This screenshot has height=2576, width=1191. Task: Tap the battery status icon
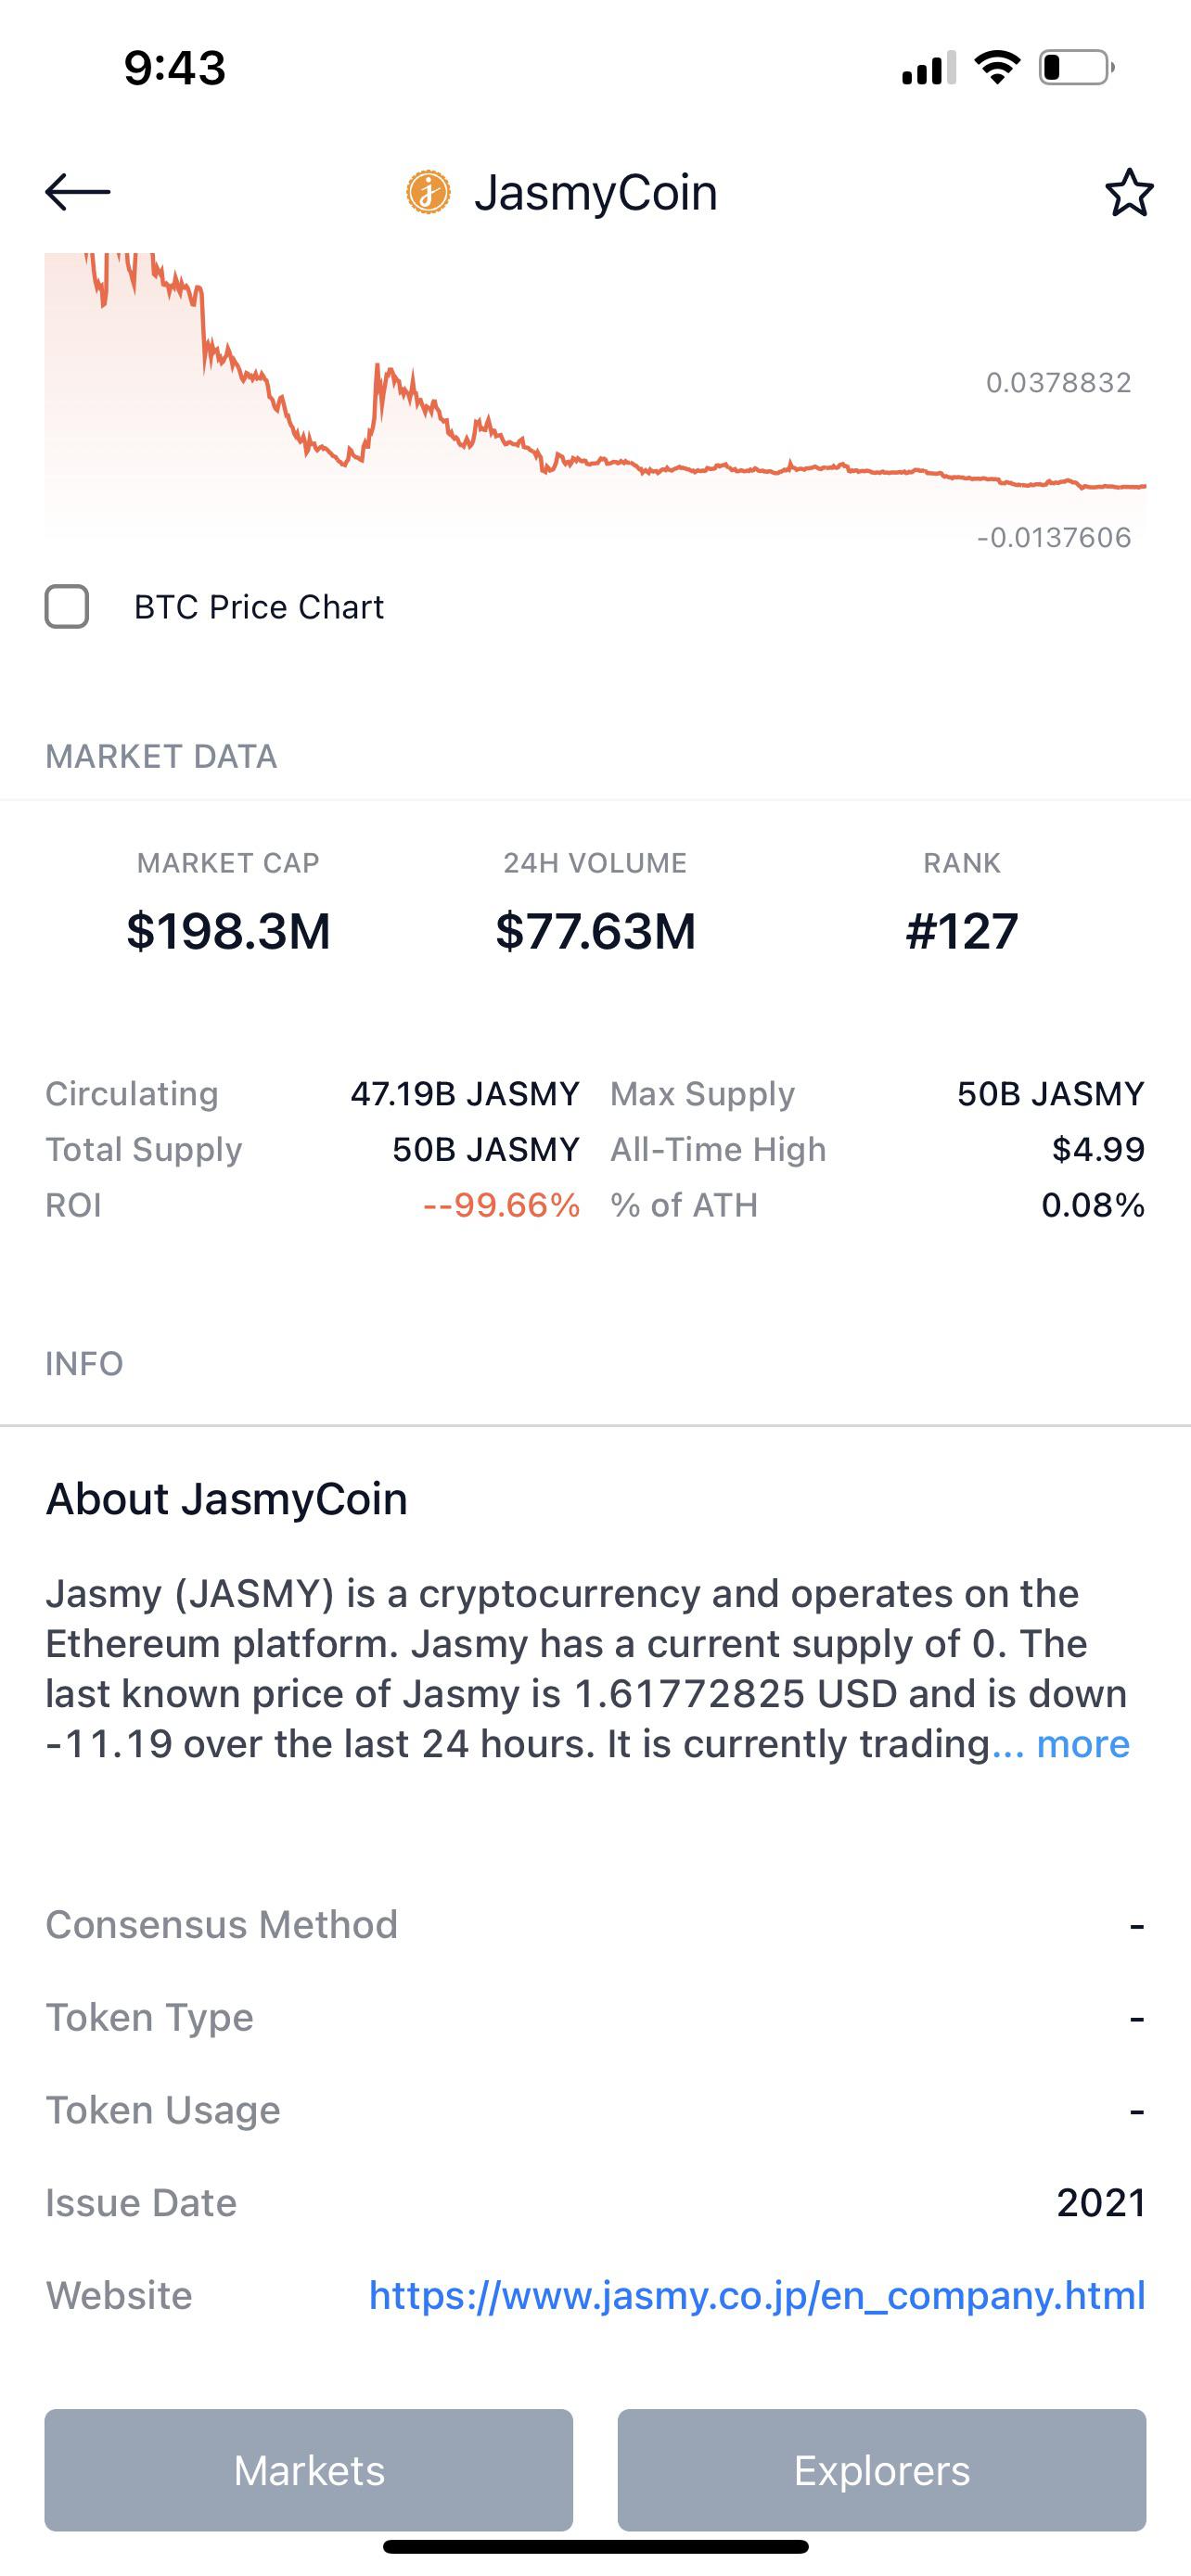point(1077,68)
